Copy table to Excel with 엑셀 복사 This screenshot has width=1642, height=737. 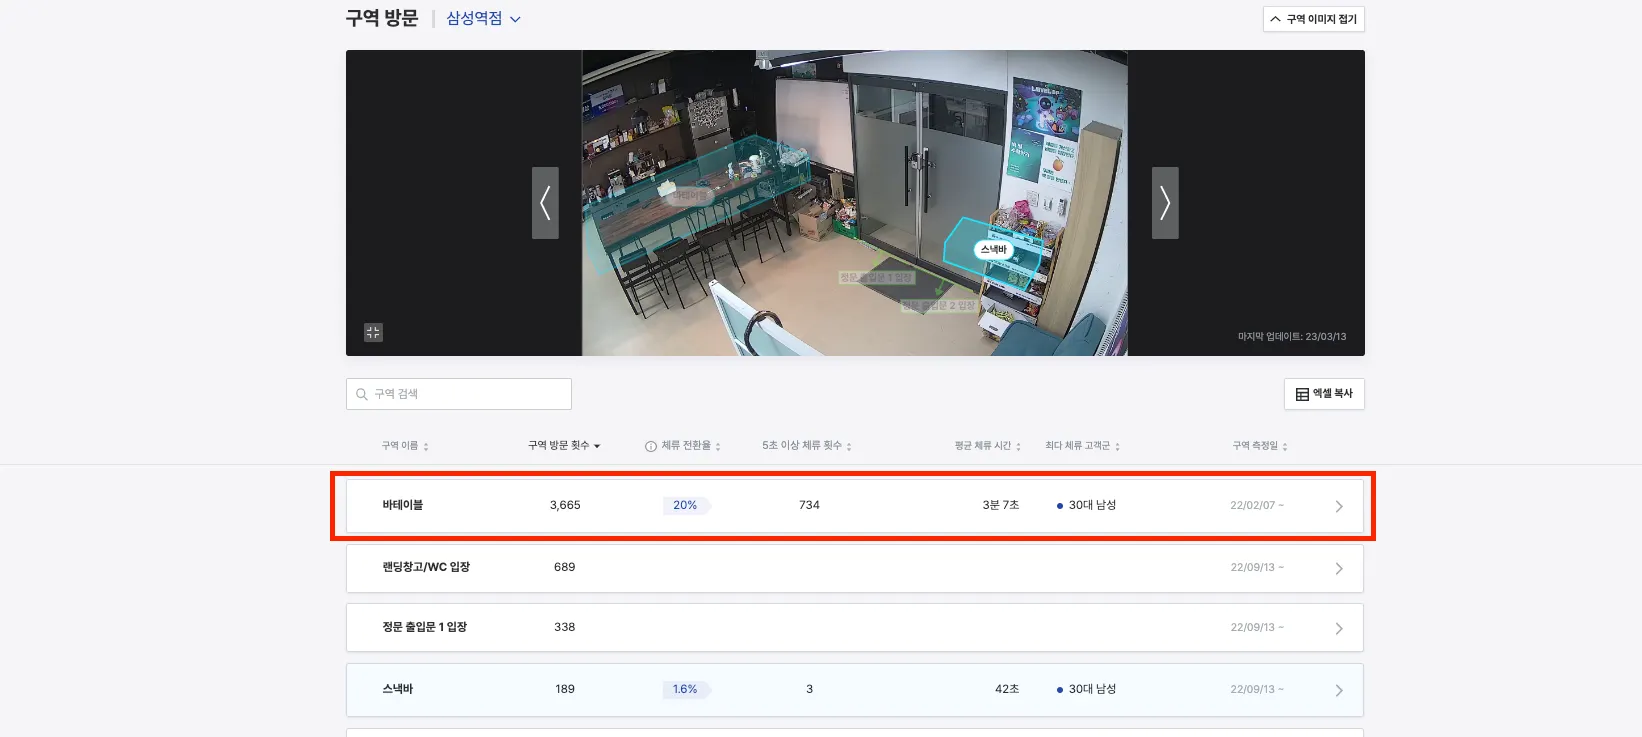pos(1324,394)
